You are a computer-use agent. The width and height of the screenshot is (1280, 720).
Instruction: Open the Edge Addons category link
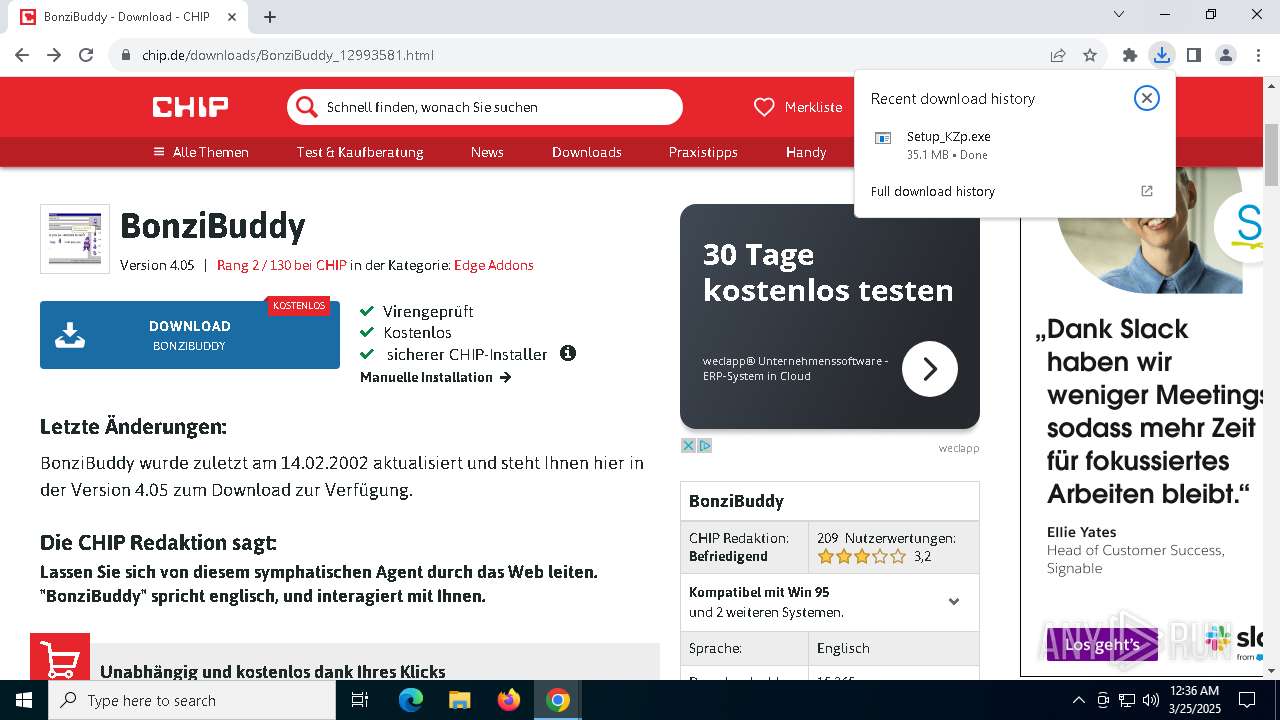coord(494,265)
